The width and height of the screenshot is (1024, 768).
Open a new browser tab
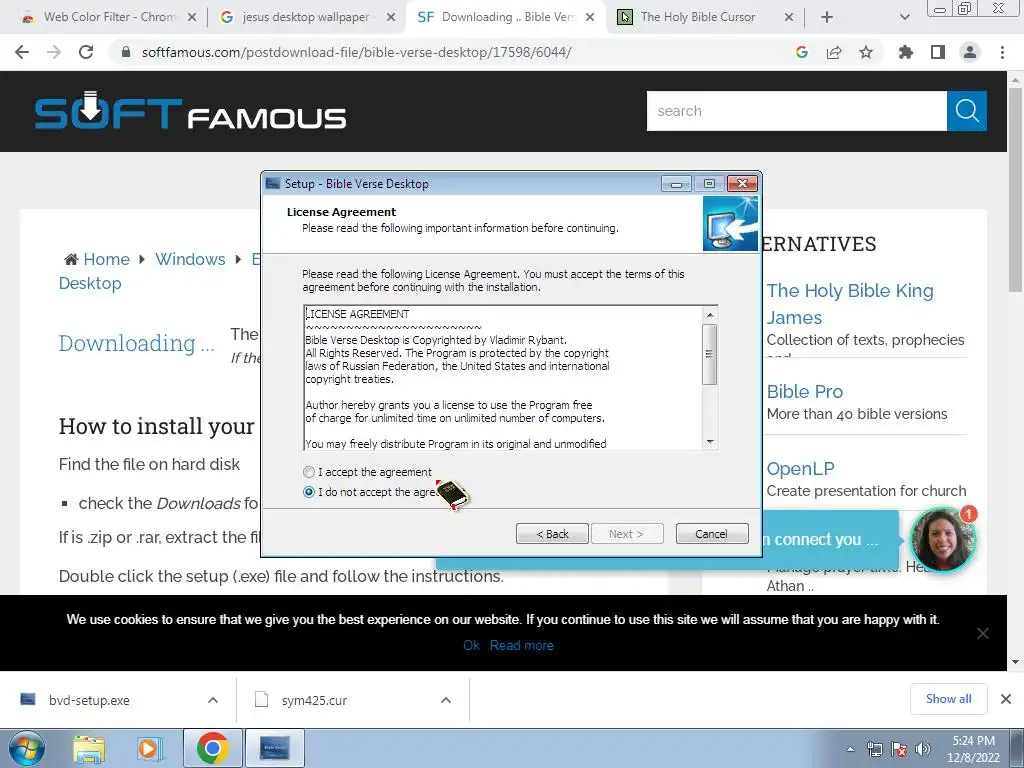tap(827, 17)
